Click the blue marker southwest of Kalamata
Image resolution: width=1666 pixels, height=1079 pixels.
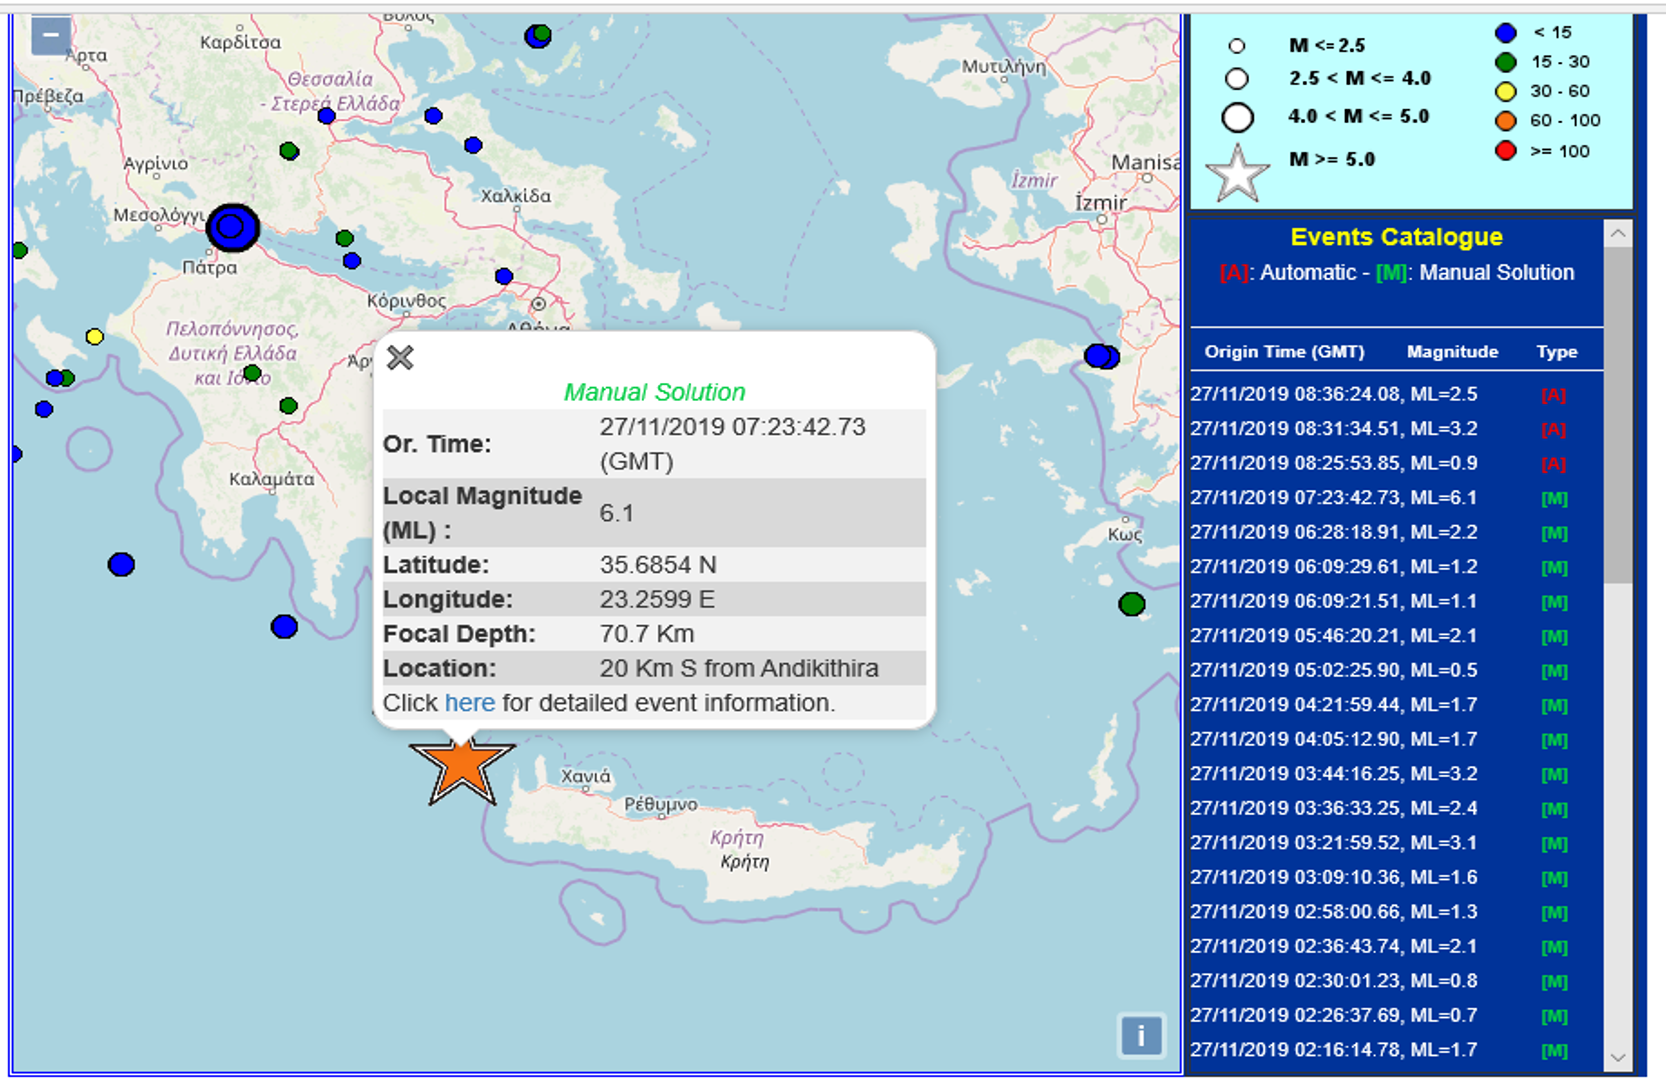click(x=121, y=565)
